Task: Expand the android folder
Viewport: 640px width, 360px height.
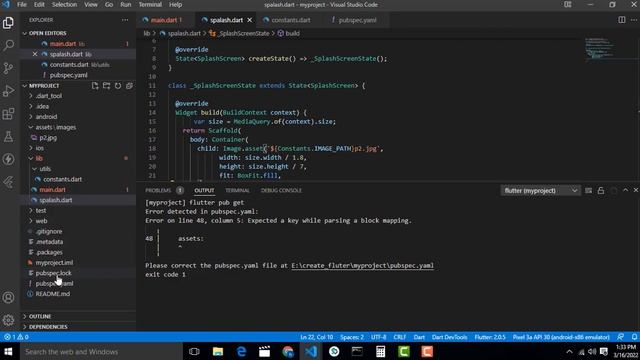Action: [x=46, y=117]
